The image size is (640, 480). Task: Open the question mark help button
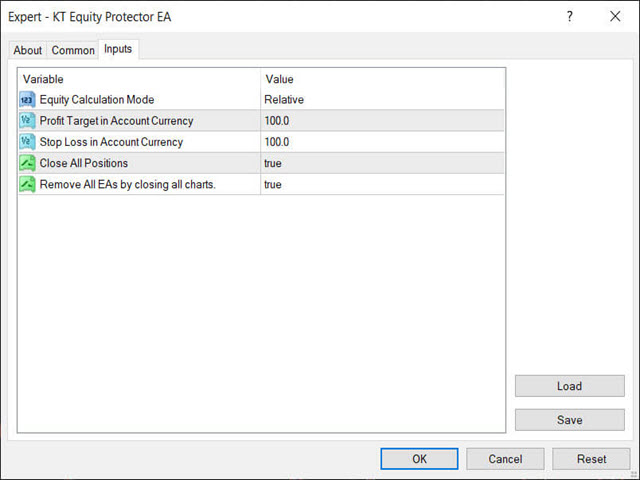coord(570,17)
